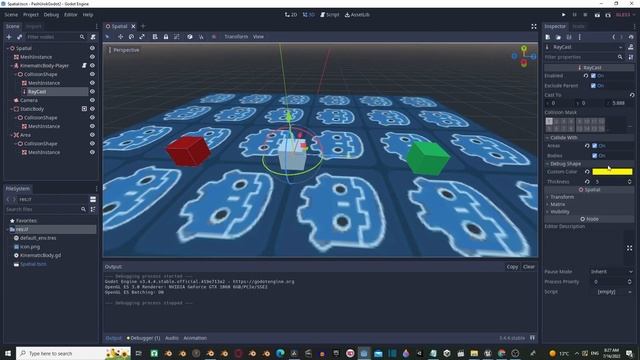The height and width of the screenshot is (360, 640).
Task: Choose the Select Mode arrow tool
Action: tap(107, 37)
